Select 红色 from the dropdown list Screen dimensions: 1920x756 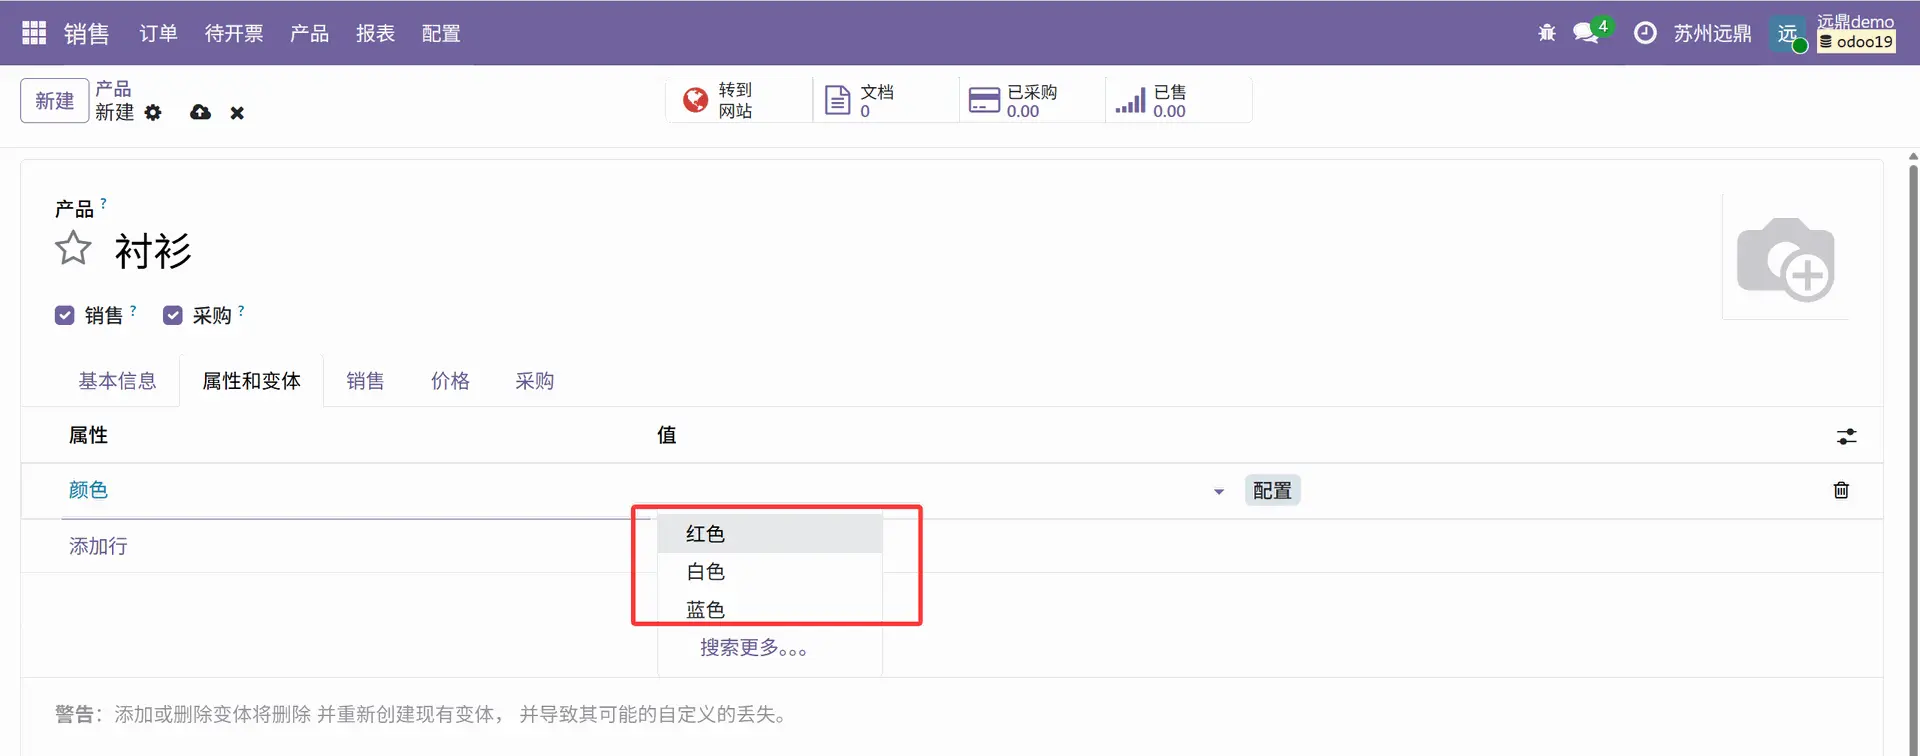(x=706, y=534)
